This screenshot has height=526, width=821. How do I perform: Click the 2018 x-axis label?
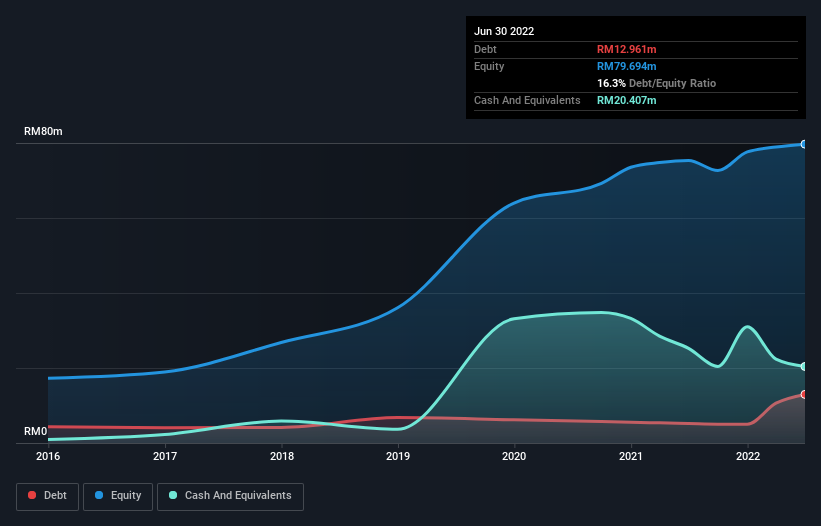[x=282, y=456]
